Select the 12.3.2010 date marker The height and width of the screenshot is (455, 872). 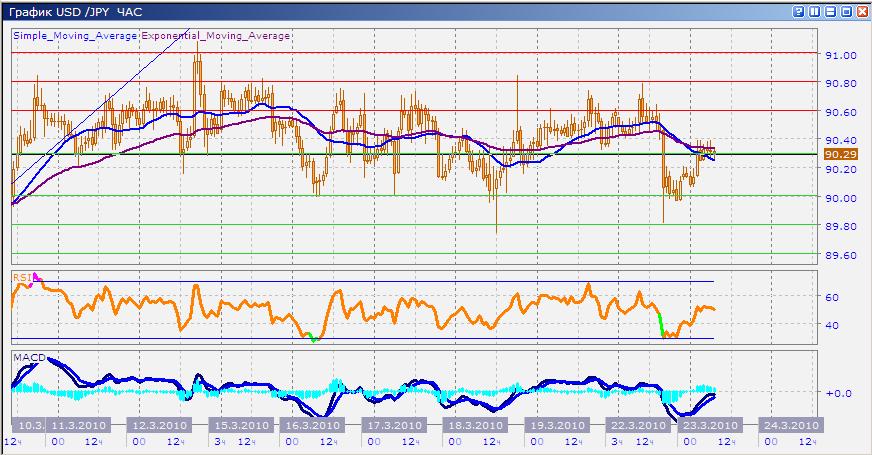coord(159,426)
